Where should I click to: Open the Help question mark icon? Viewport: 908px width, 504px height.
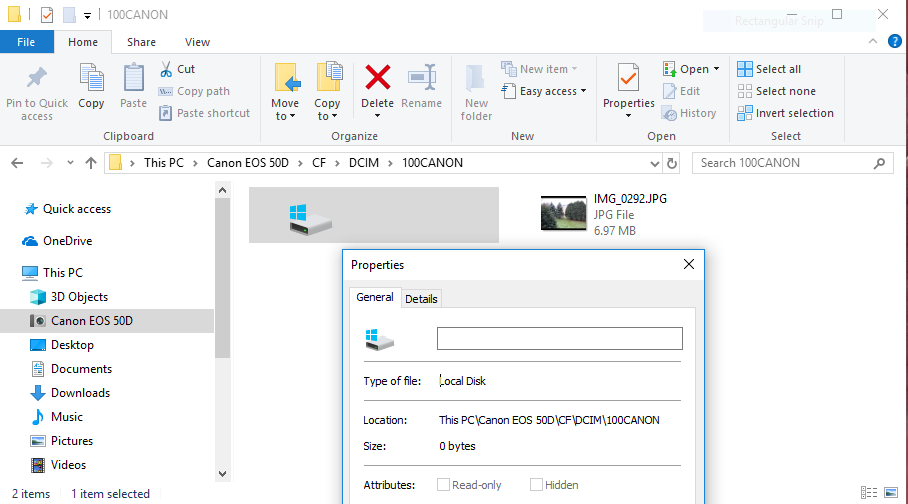pyautogui.click(x=895, y=42)
